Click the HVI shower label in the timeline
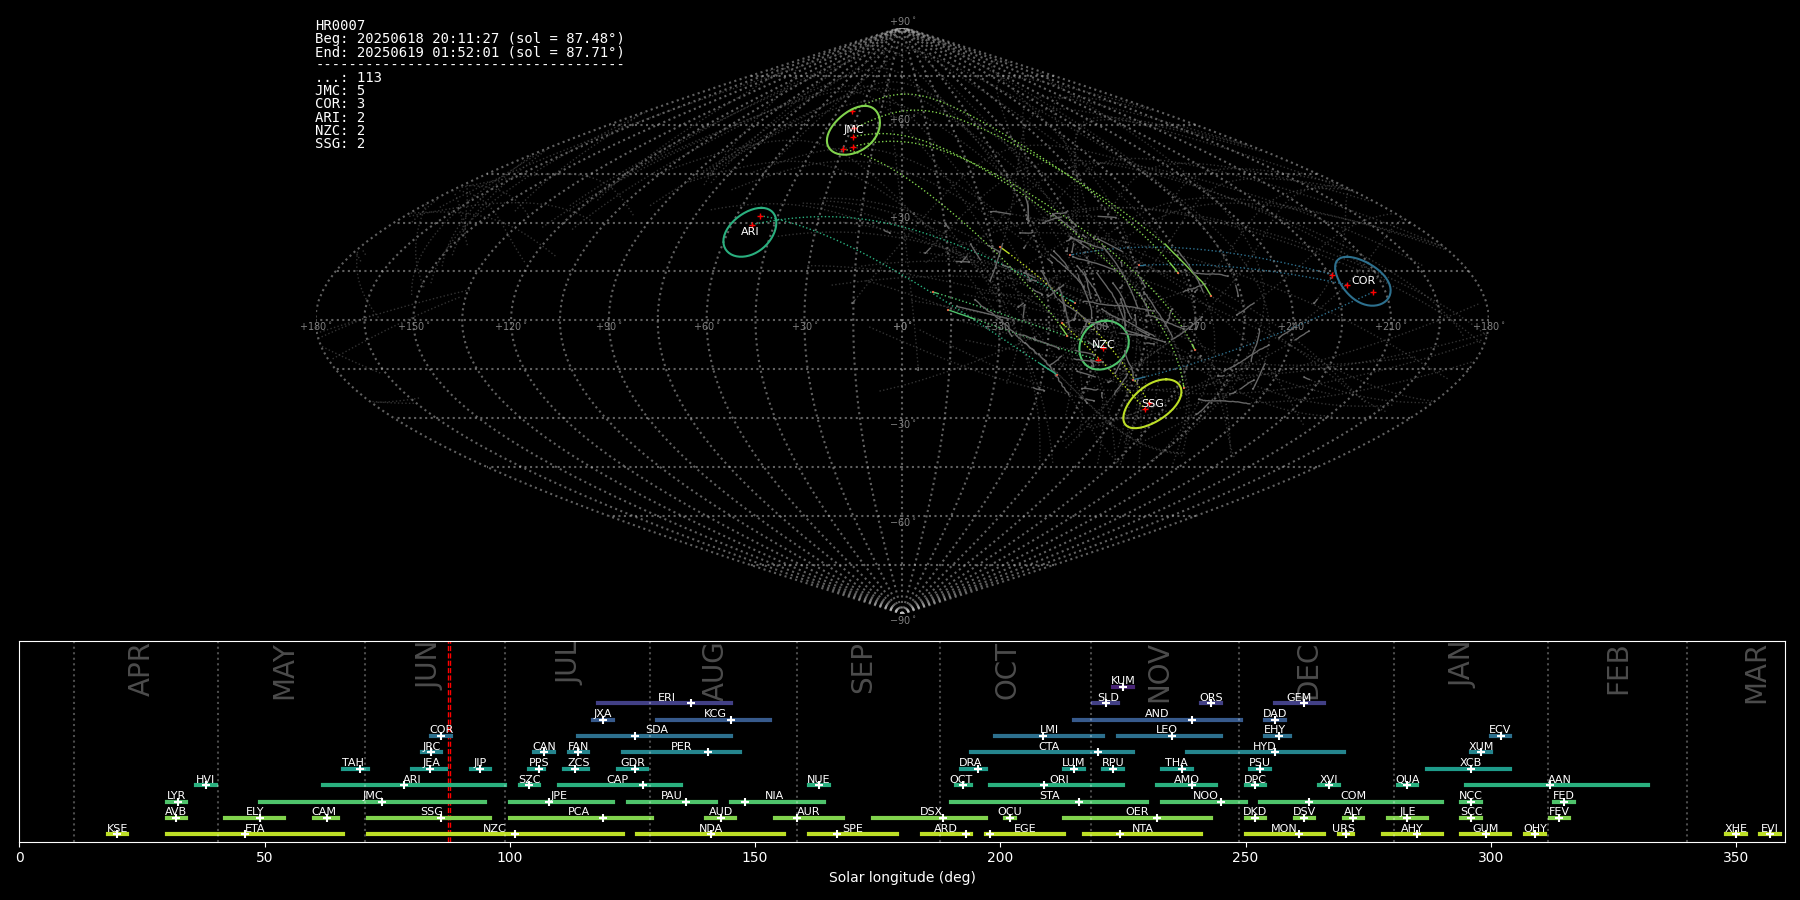 (205, 780)
